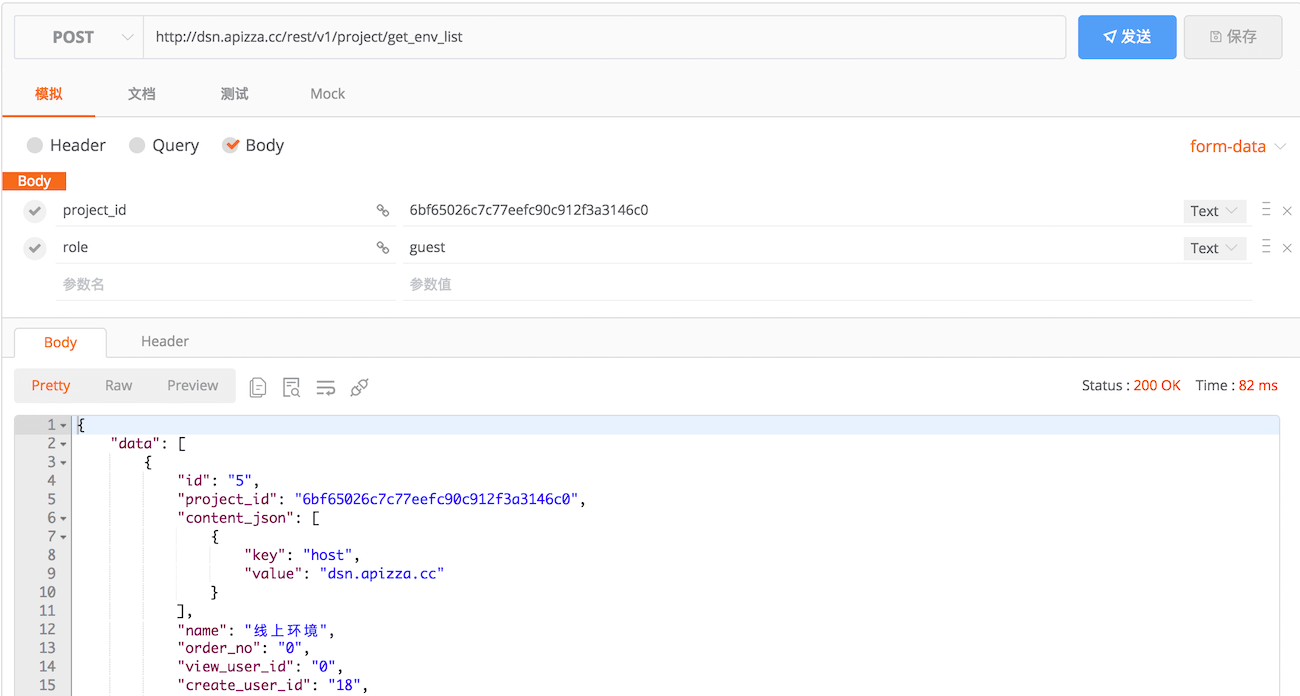This screenshot has height=696, width=1300.
Task: Collapse the "data" array on line 2
Action: tap(63, 444)
